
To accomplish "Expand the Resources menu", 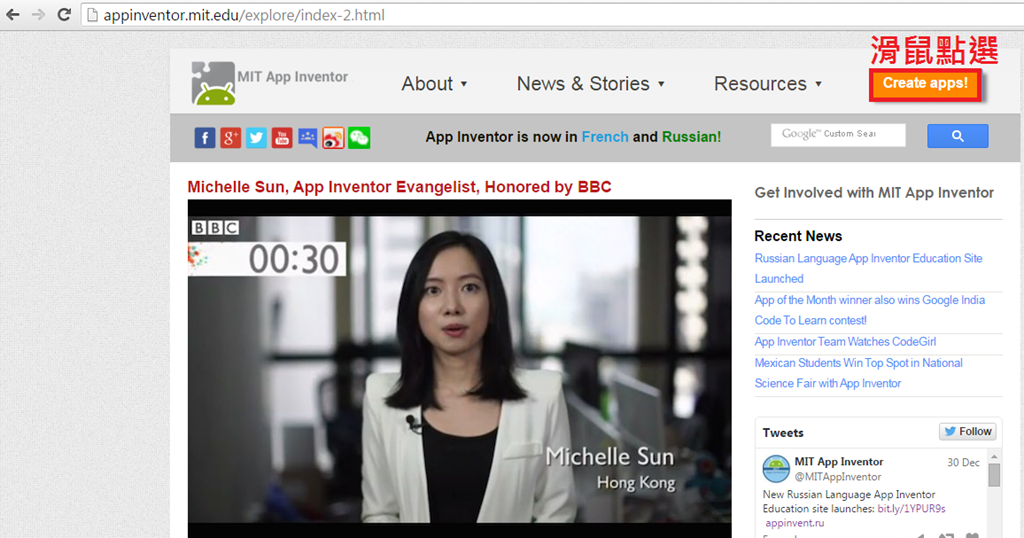I will point(767,84).
